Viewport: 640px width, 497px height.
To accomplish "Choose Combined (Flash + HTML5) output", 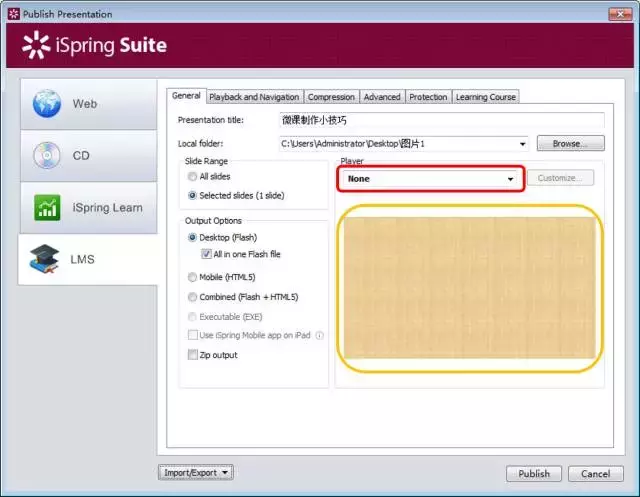I will tap(192, 297).
